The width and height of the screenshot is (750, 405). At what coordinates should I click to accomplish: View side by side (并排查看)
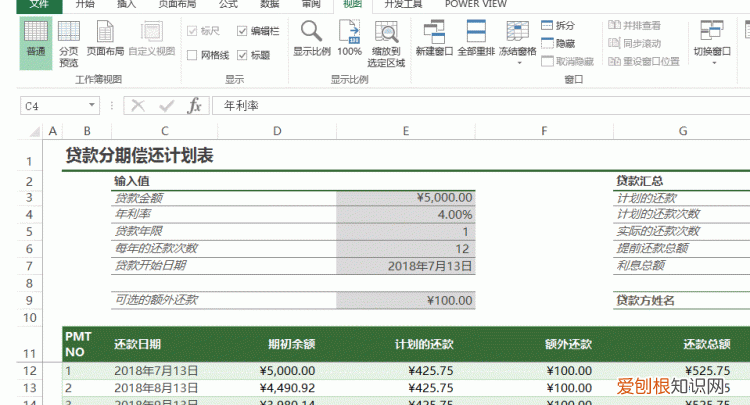tap(634, 25)
